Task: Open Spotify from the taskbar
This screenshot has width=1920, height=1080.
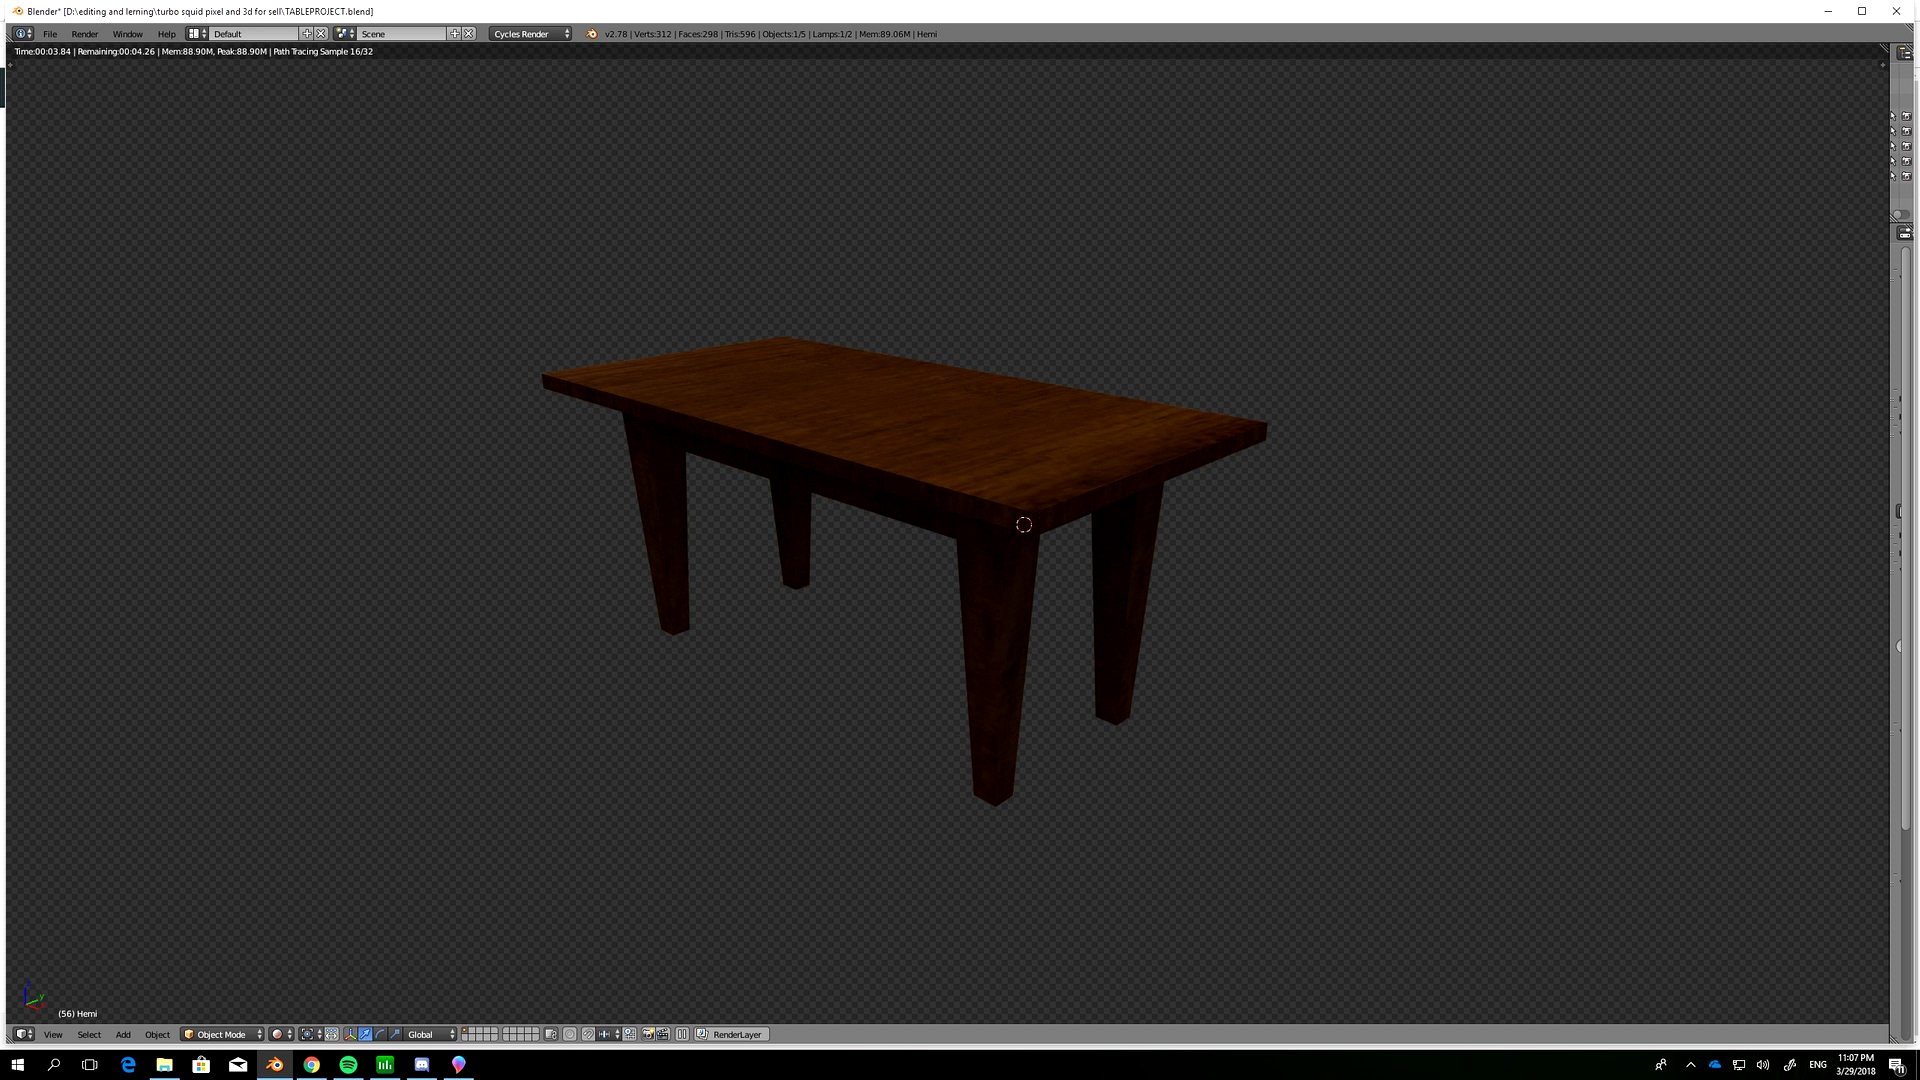Action: coord(348,1064)
